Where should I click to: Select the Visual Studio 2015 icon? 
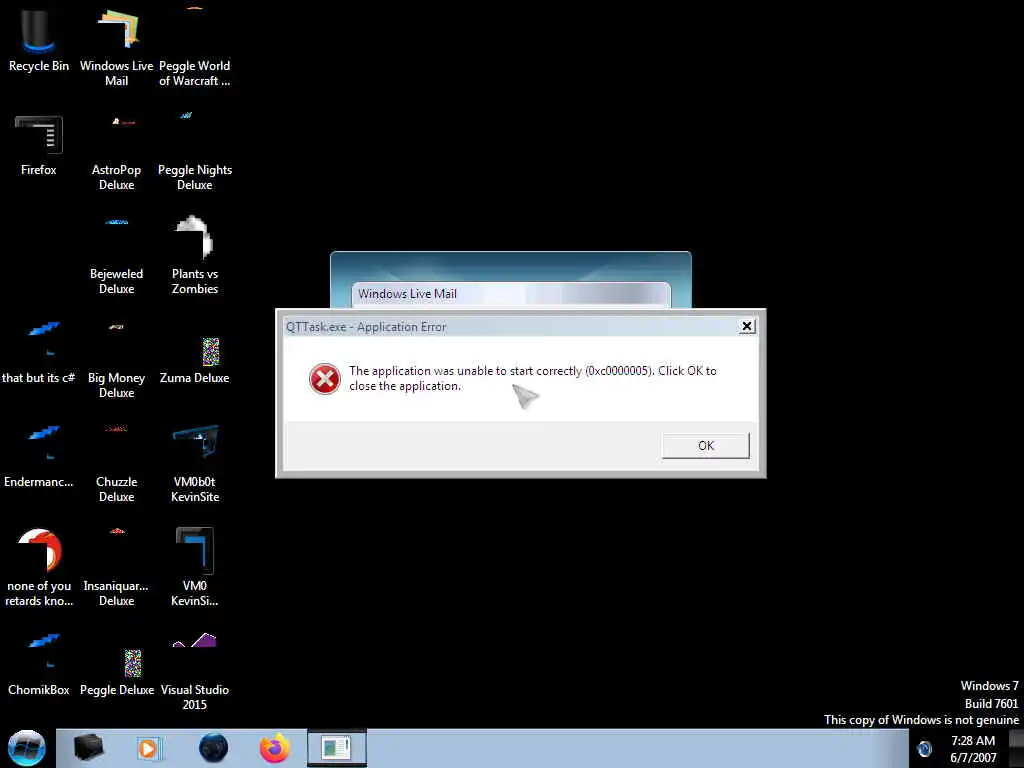click(x=195, y=673)
